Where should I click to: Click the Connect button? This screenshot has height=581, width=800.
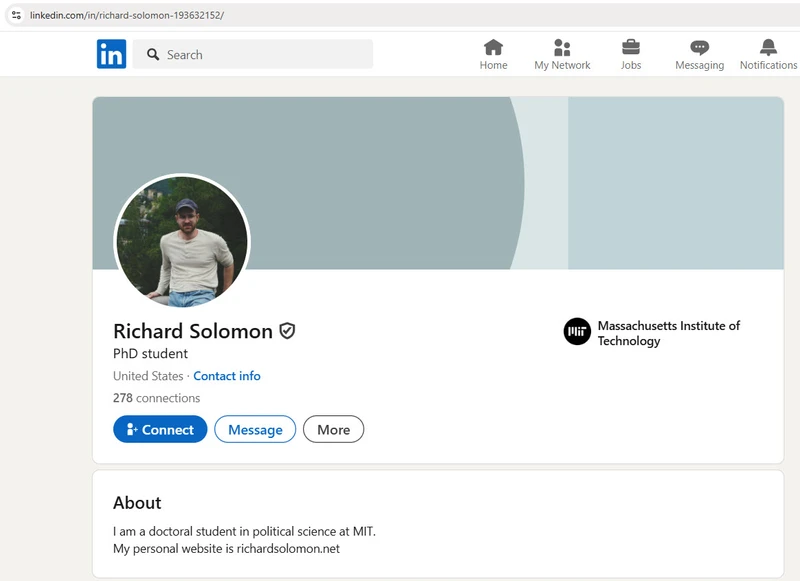(x=160, y=430)
